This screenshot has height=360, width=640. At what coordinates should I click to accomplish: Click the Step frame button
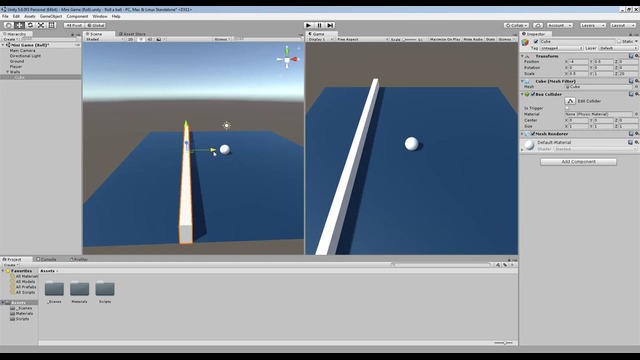coord(331,25)
